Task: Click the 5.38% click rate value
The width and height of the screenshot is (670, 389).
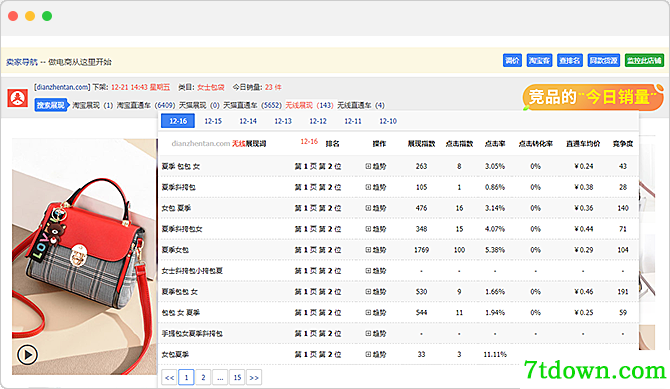Action: 495,250
